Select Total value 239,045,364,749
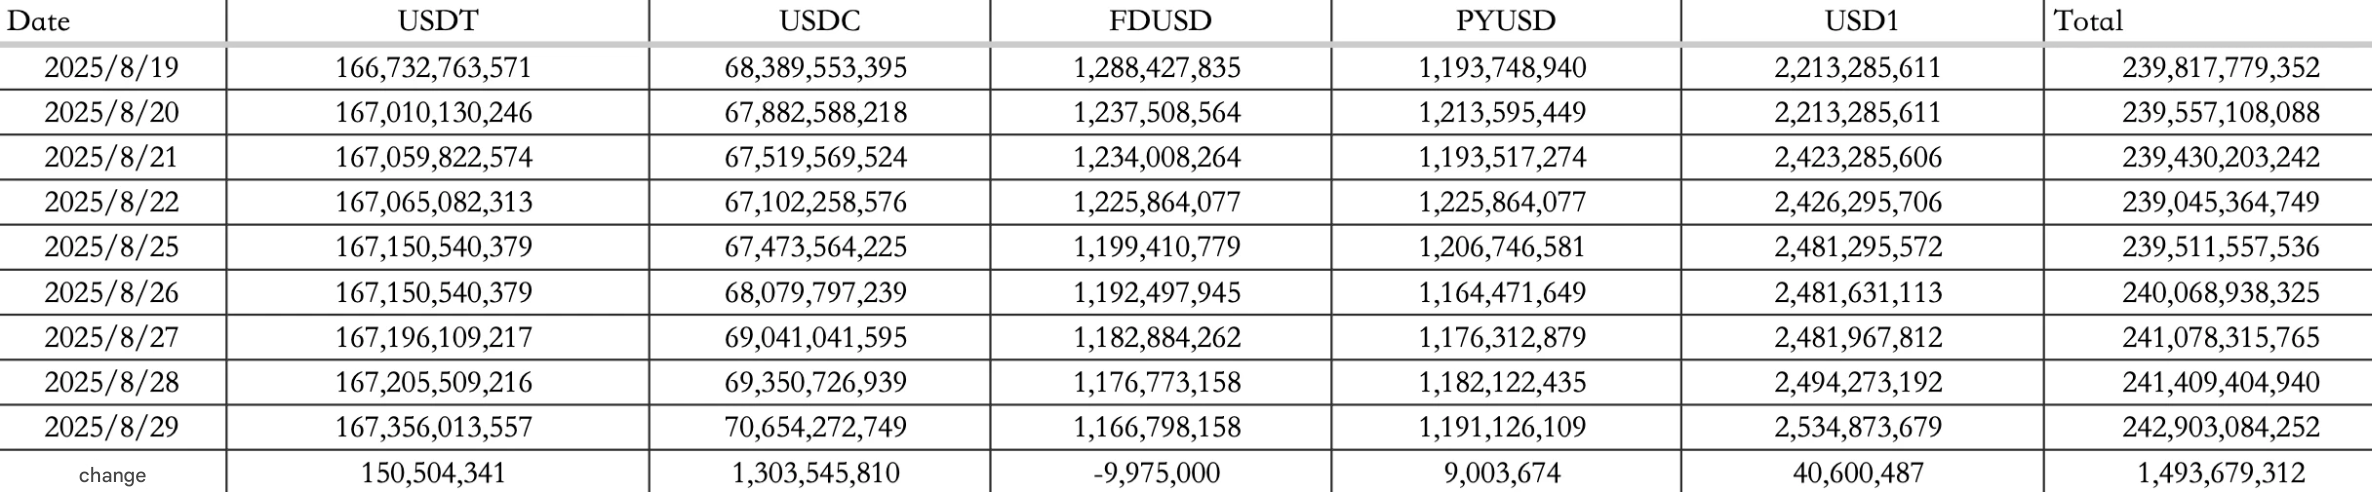Screen dimensions: 2372x492 pos(2221,203)
